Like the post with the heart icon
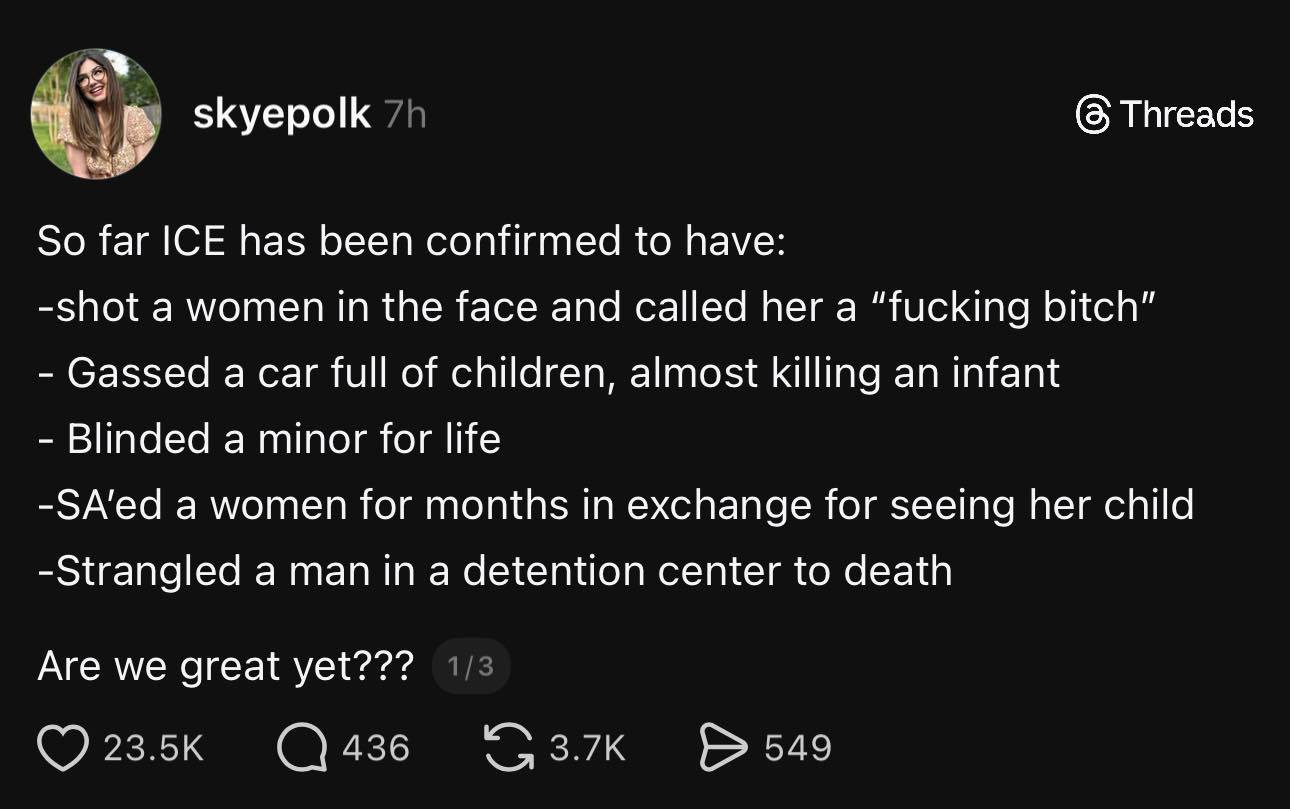This screenshot has height=809, width=1290. [62, 749]
